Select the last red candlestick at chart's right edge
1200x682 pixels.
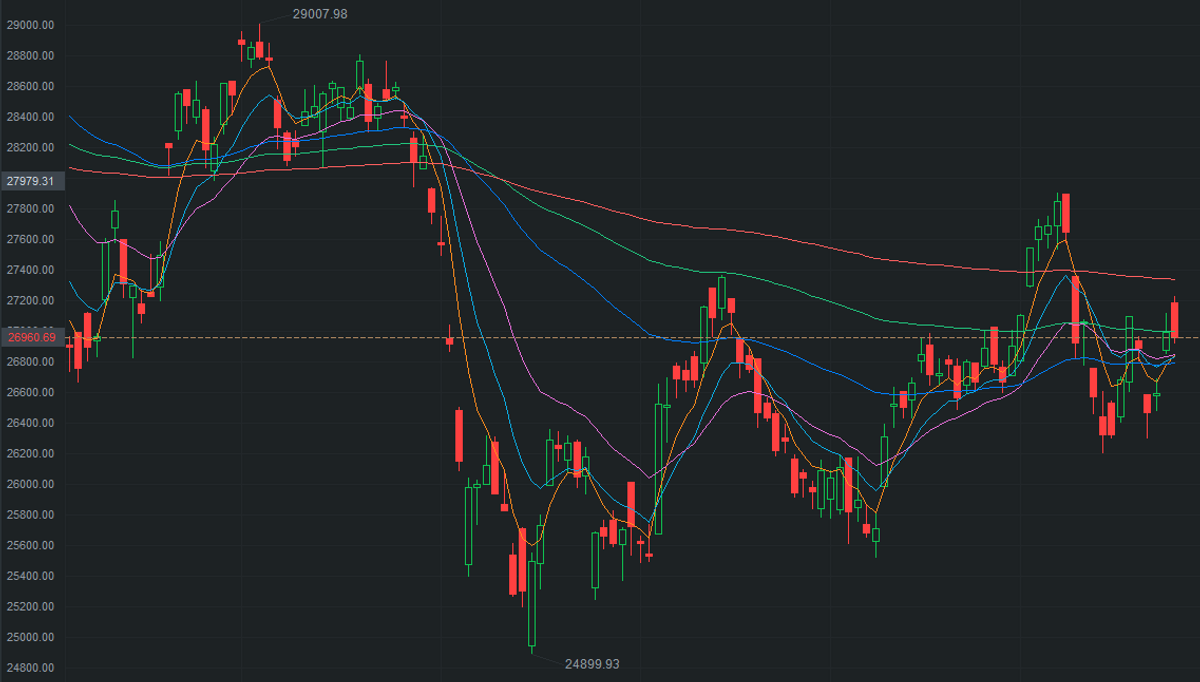[1175, 319]
